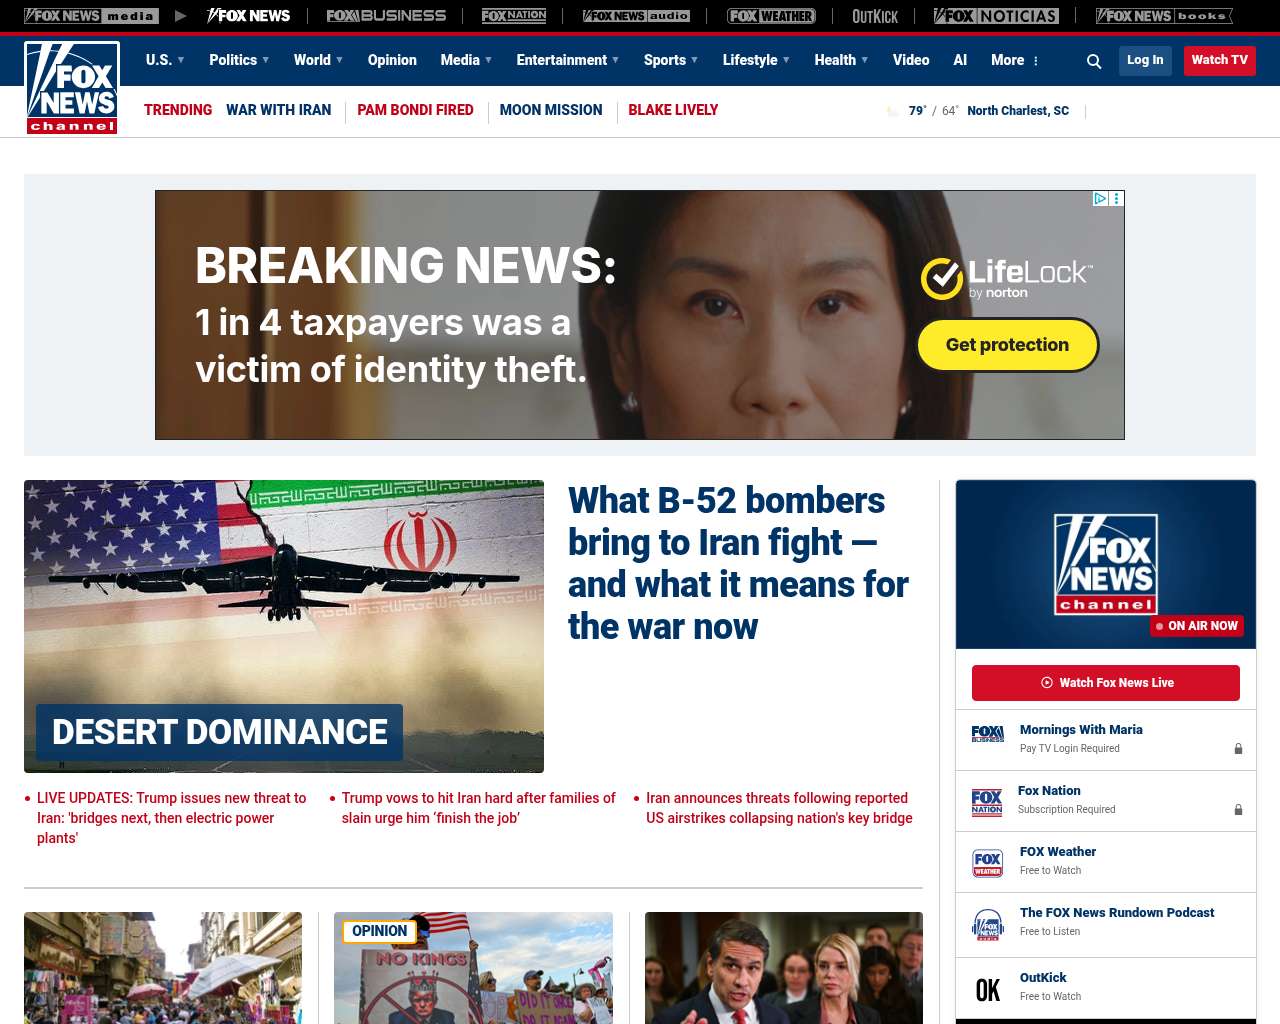
Task: Open Fox Weather from top network bar
Action: click(771, 16)
